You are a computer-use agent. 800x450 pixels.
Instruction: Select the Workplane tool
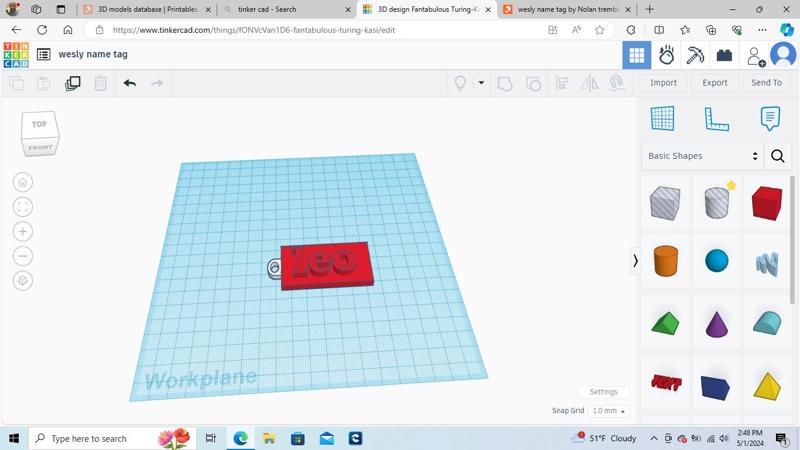click(x=662, y=118)
